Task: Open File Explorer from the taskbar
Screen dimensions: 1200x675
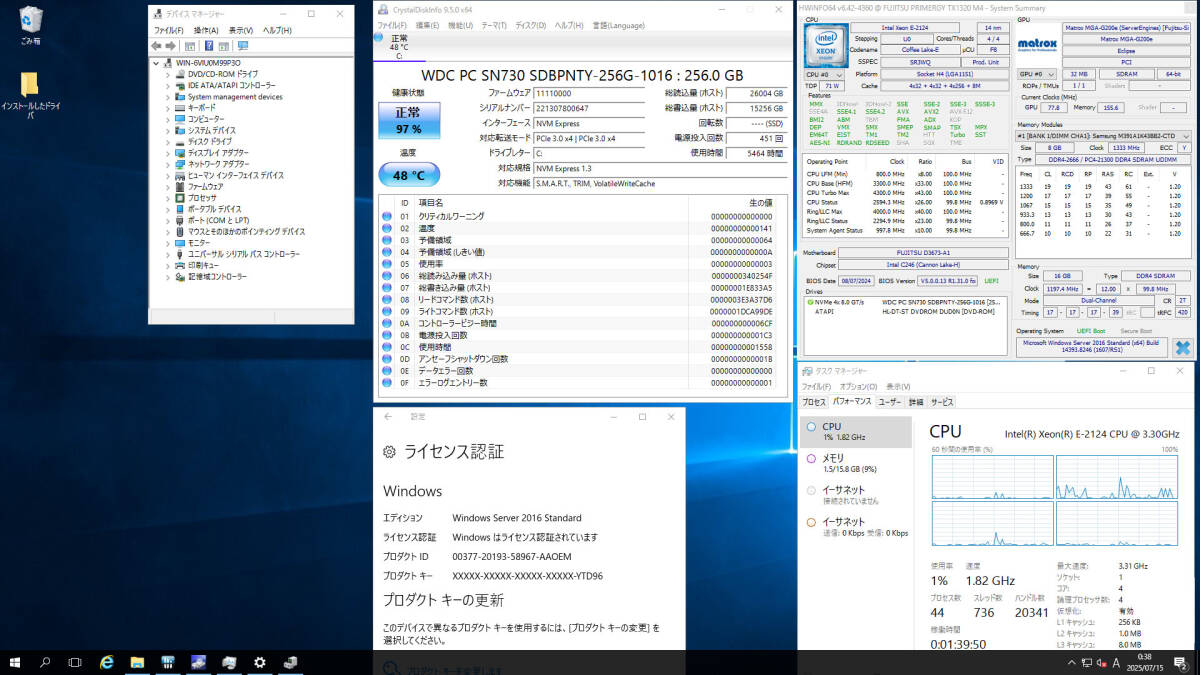Action: point(138,662)
